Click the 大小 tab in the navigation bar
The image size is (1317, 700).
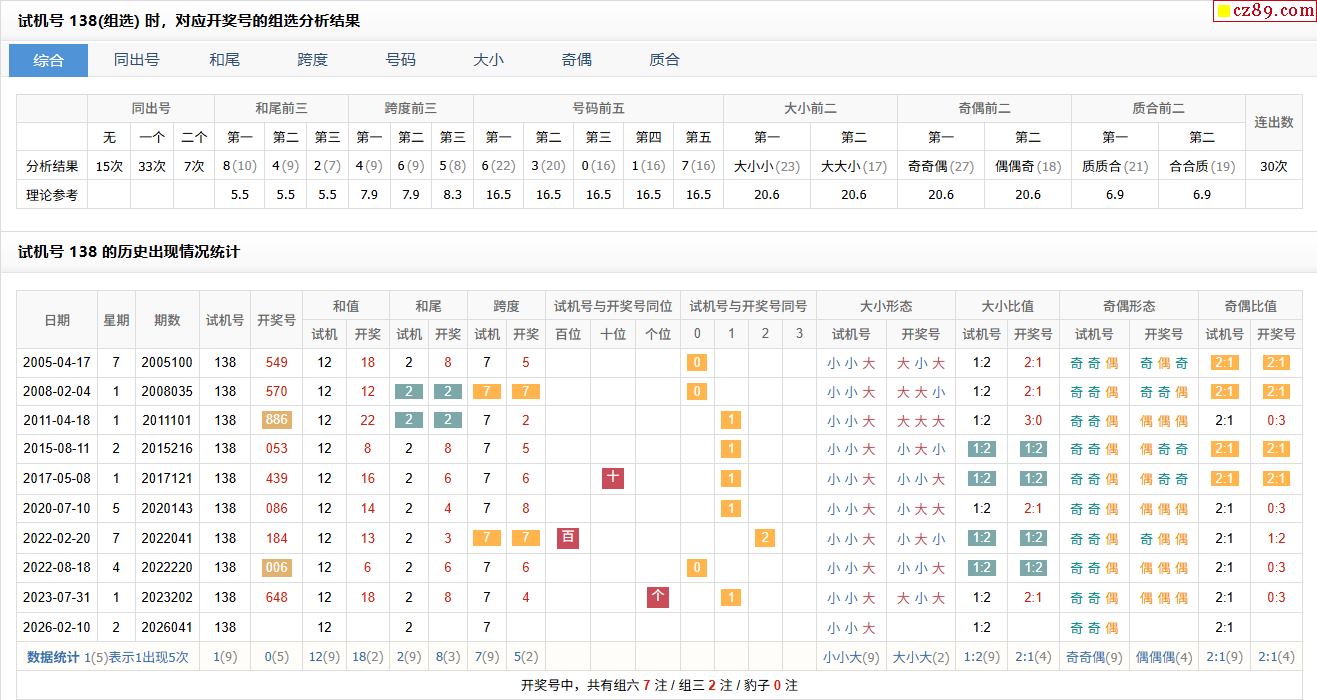[488, 60]
